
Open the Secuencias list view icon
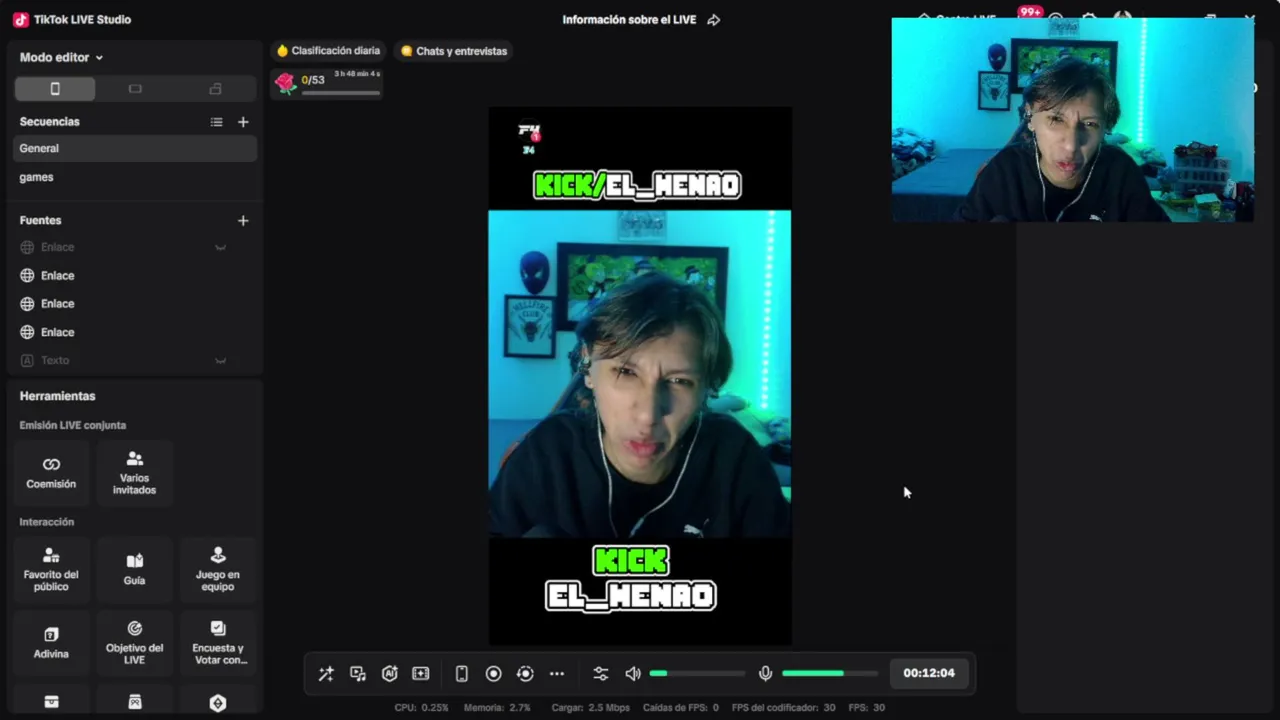pos(216,122)
